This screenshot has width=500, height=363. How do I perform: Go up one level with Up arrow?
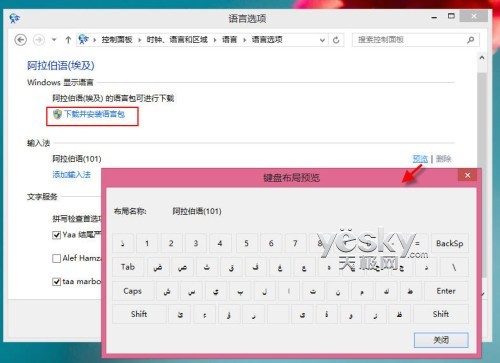(68, 40)
